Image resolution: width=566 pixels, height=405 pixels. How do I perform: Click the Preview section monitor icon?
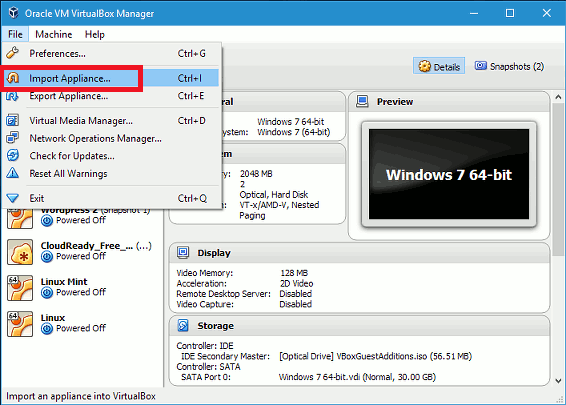click(362, 101)
